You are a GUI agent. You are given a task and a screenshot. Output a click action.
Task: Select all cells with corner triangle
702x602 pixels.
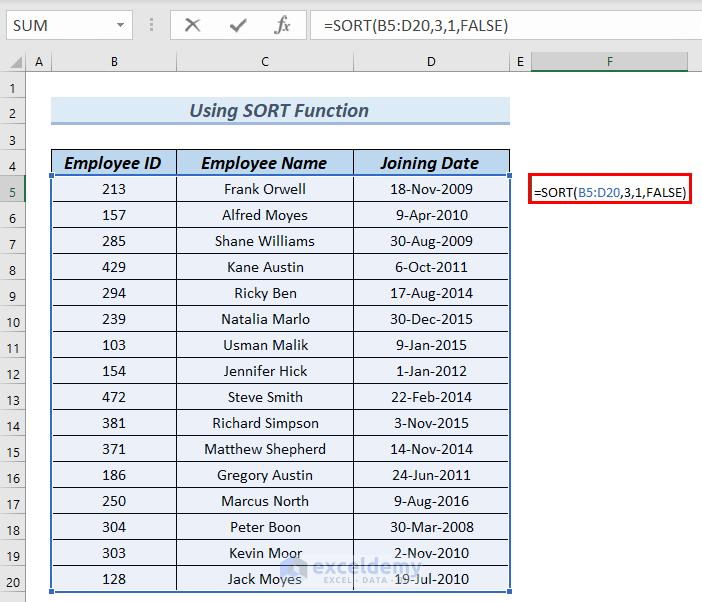pyautogui.click(x=16, y=62)
